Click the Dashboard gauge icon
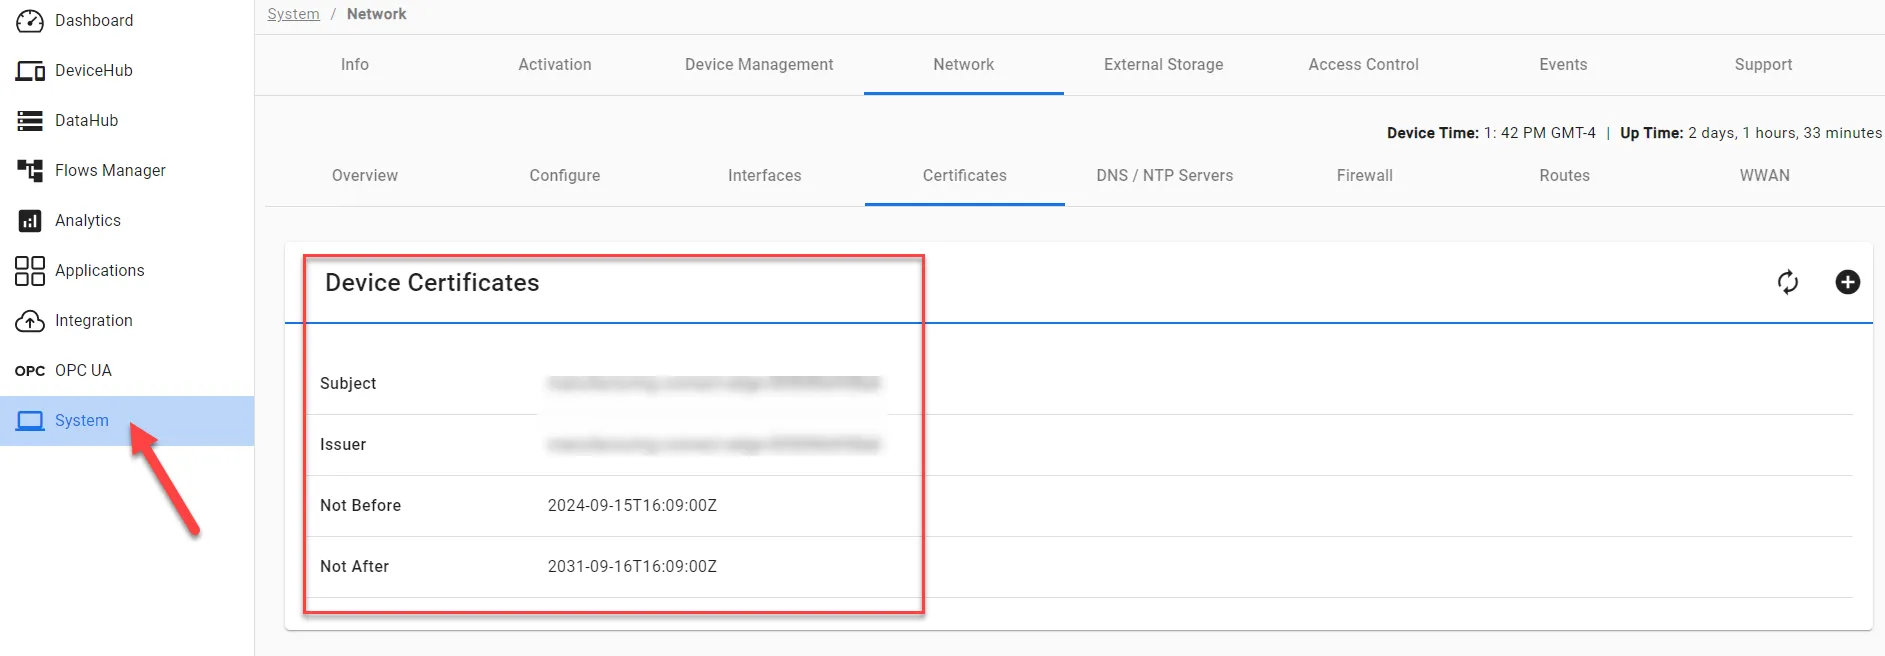The height and width of the screenshot is (656, 1885). [x=30, y=21]
